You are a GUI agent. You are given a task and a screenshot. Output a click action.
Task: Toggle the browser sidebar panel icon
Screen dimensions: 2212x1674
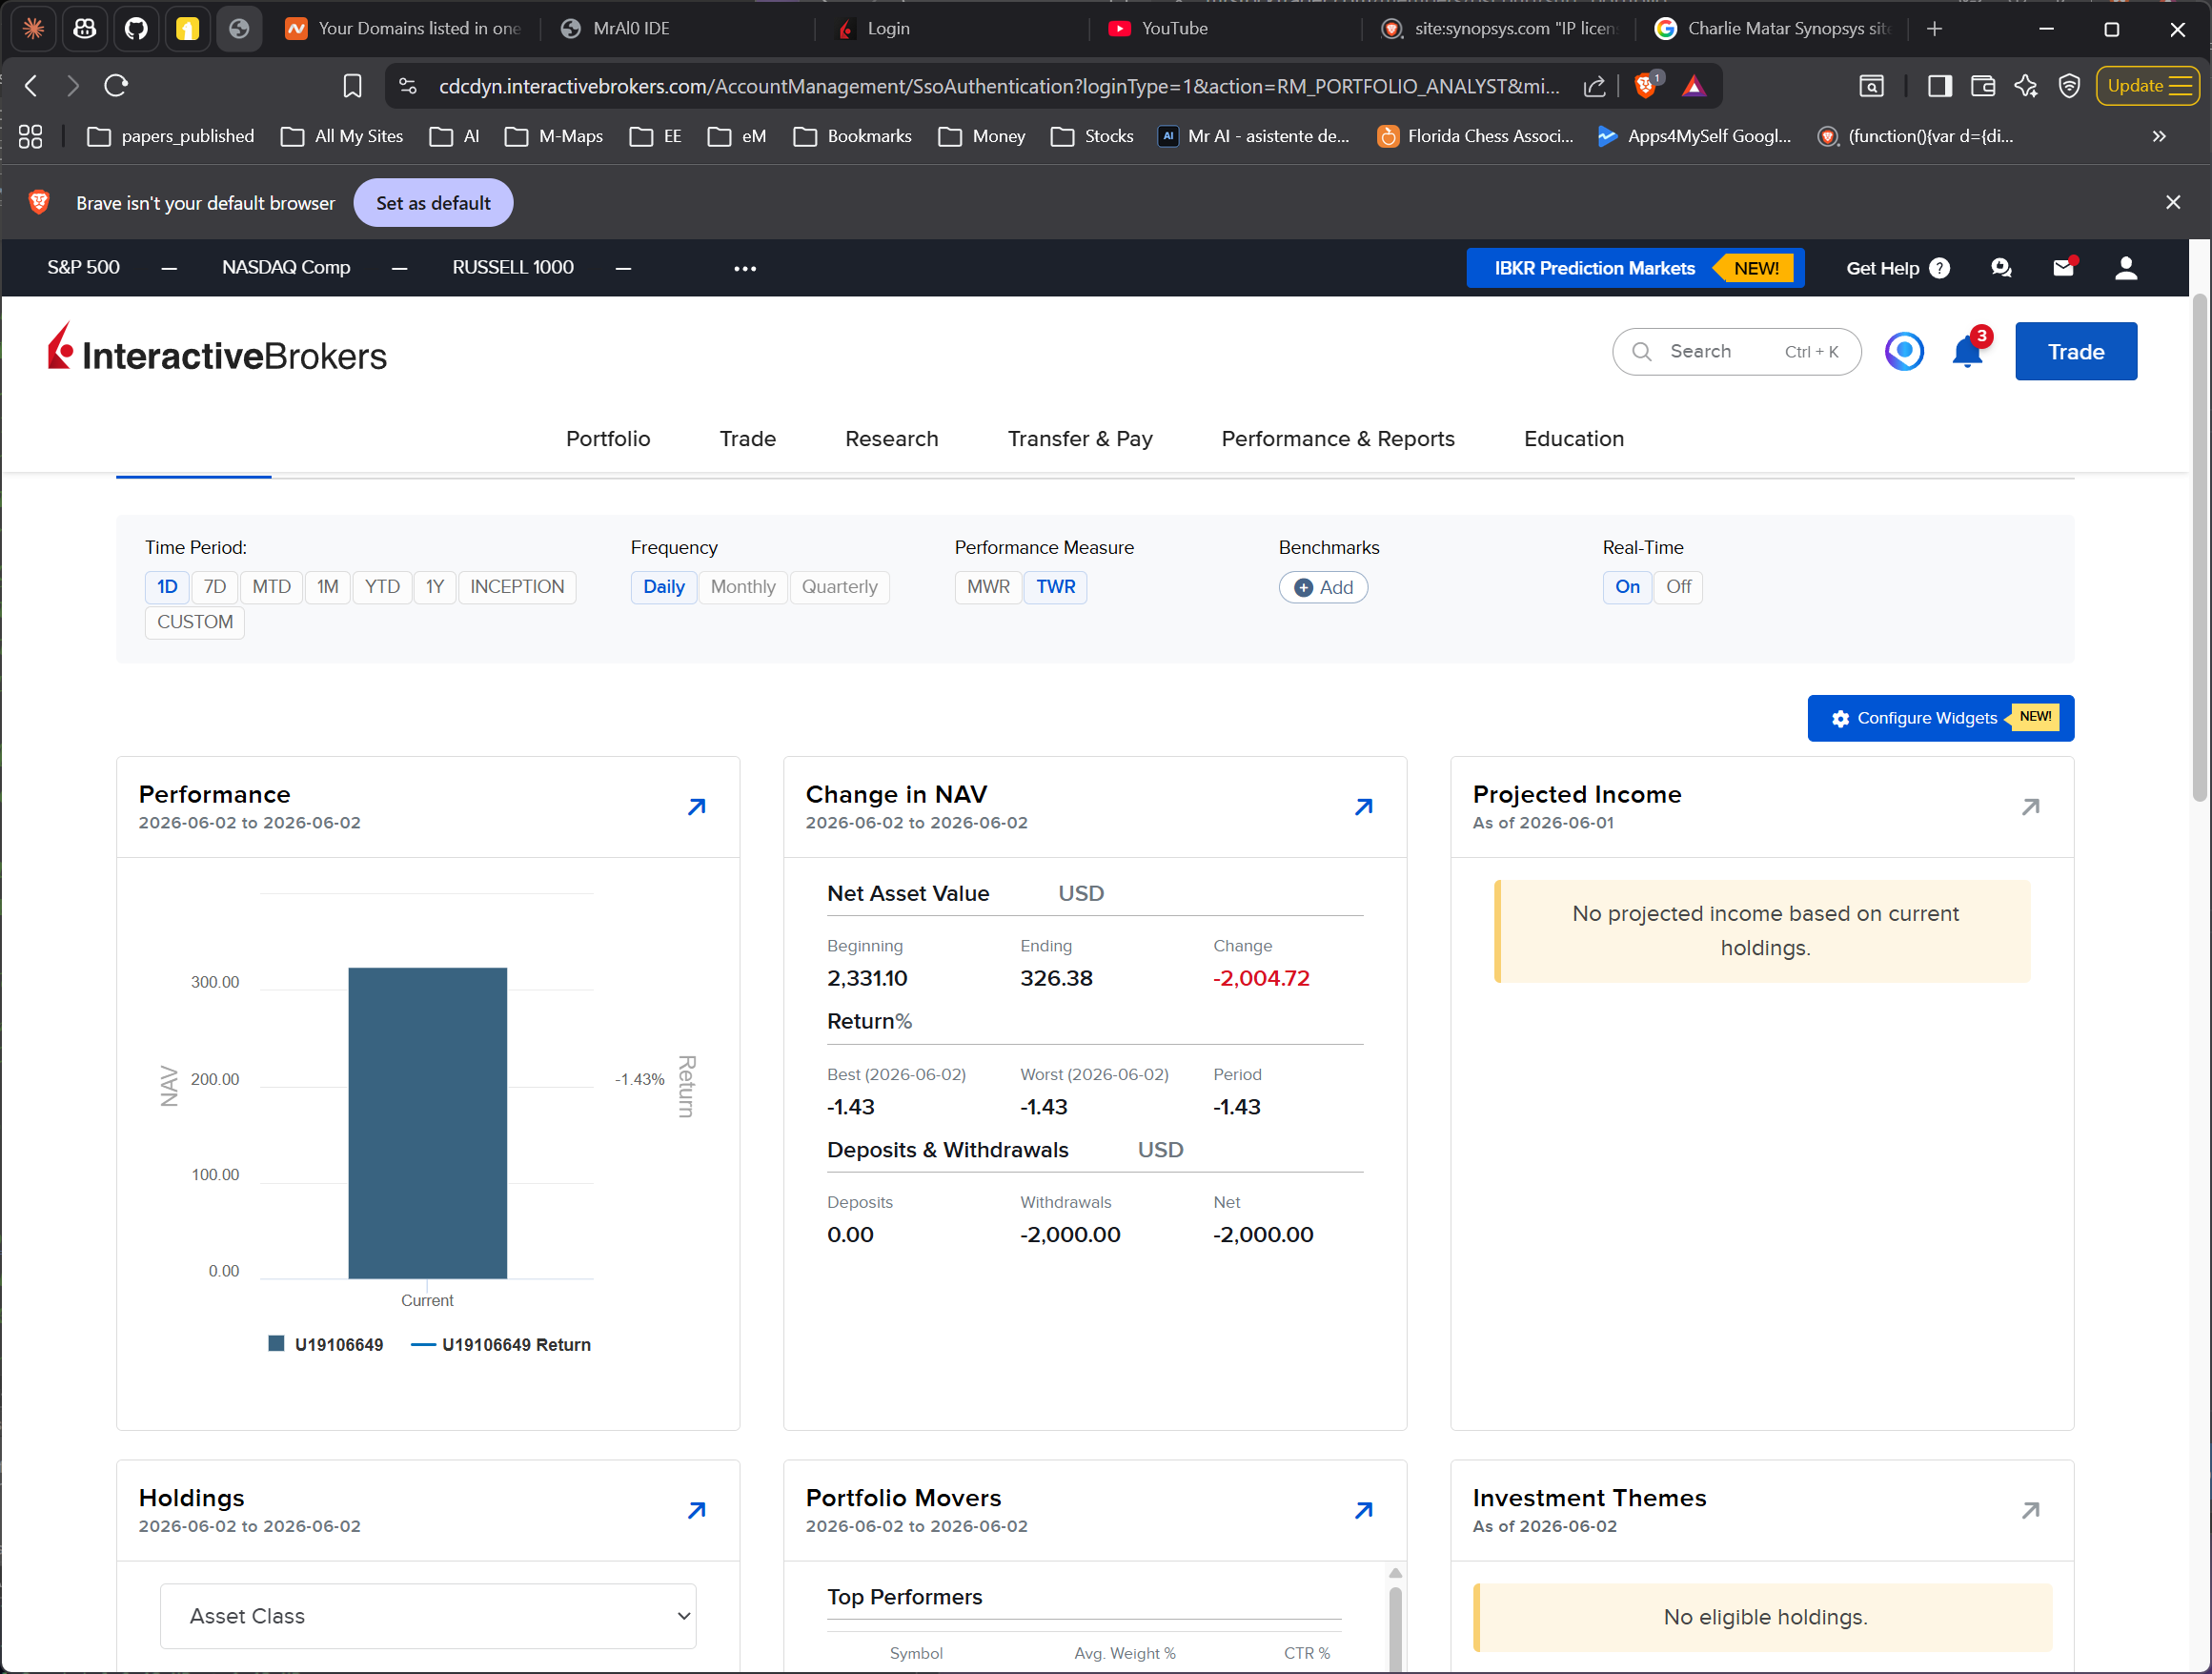click(x=1940, y=86)
